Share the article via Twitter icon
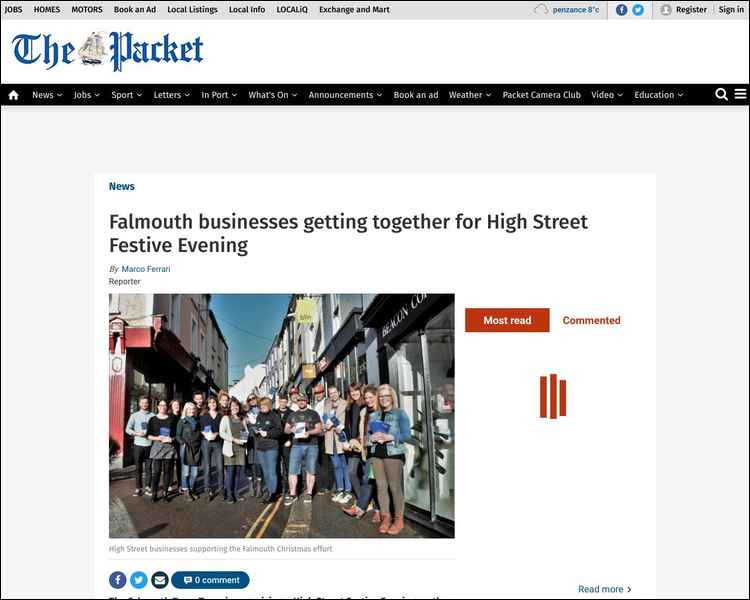Screen dimensions: 750x600 click(139, 580)
